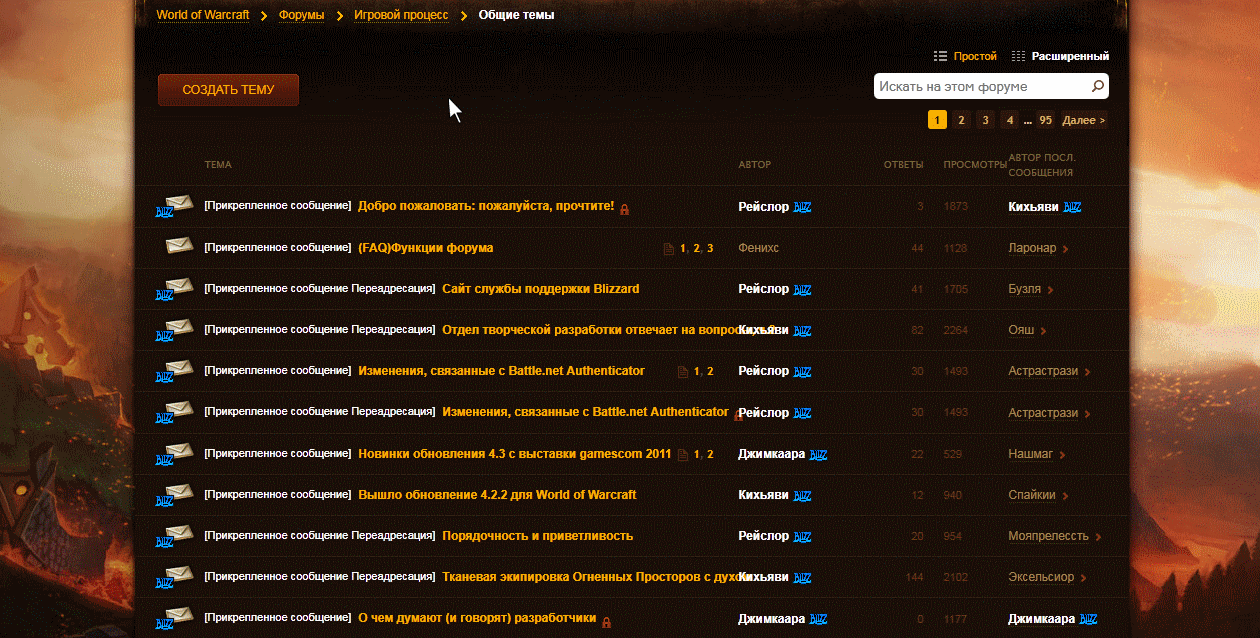Open topic Вышло обновление 4.2.2 для World of Warcraft
The image size is (1260, 638).
pyautogui.click(x=497, y=495)
